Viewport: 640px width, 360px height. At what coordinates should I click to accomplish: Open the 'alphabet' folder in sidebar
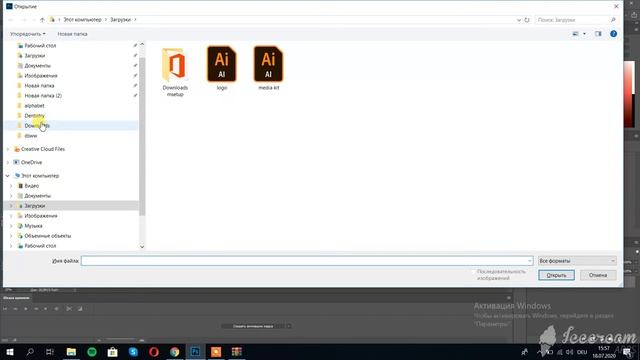pos(34,106)
